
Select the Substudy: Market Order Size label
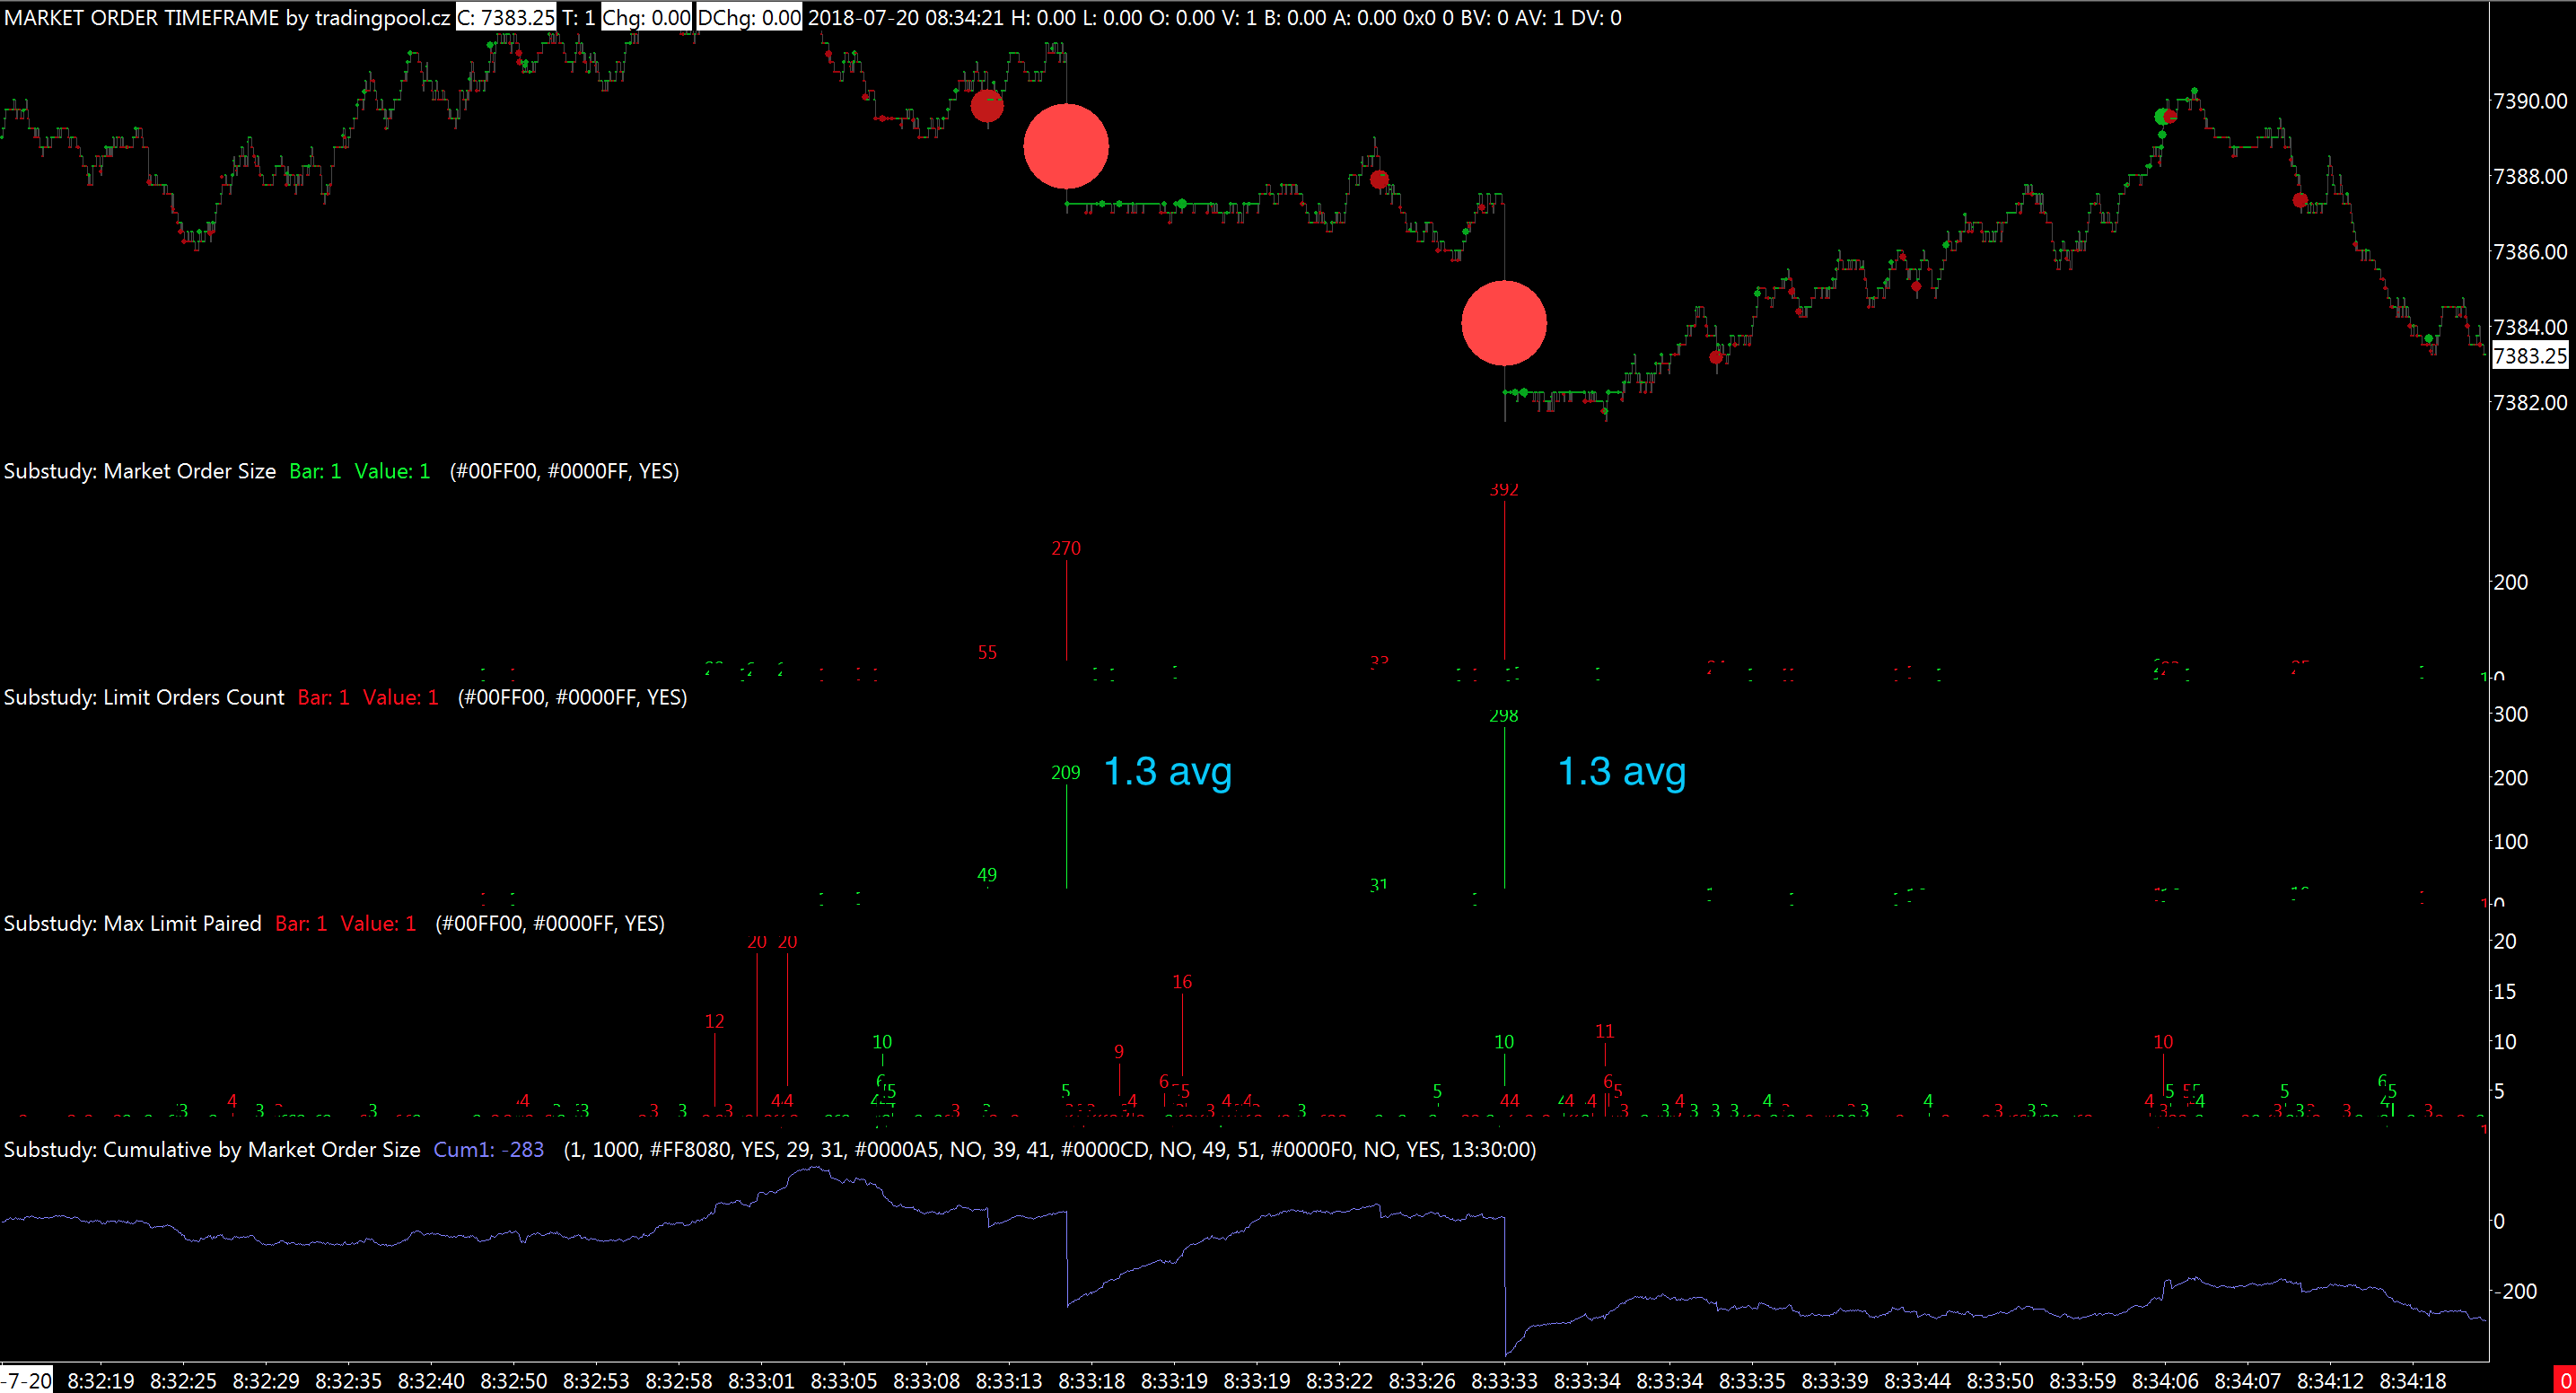pos(140,471)
